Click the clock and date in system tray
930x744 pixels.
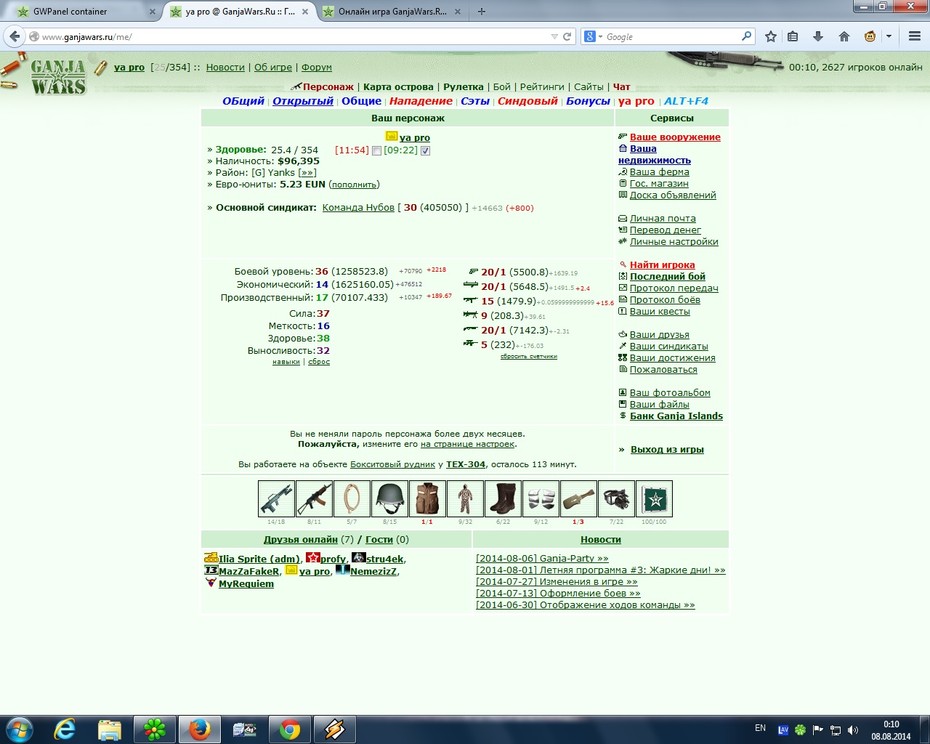click(x=891, y=730)
